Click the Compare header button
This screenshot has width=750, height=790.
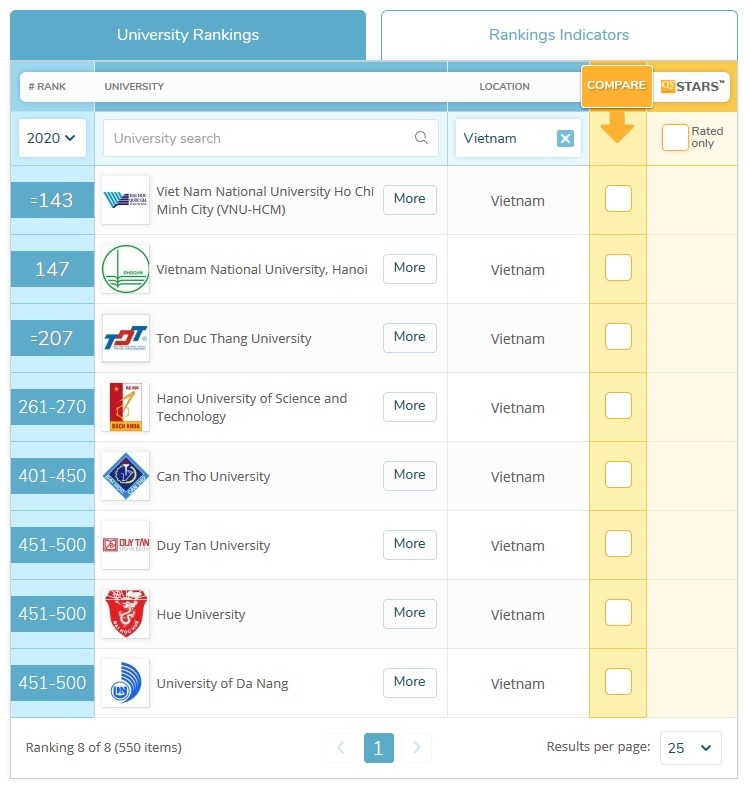coord(617,86)
